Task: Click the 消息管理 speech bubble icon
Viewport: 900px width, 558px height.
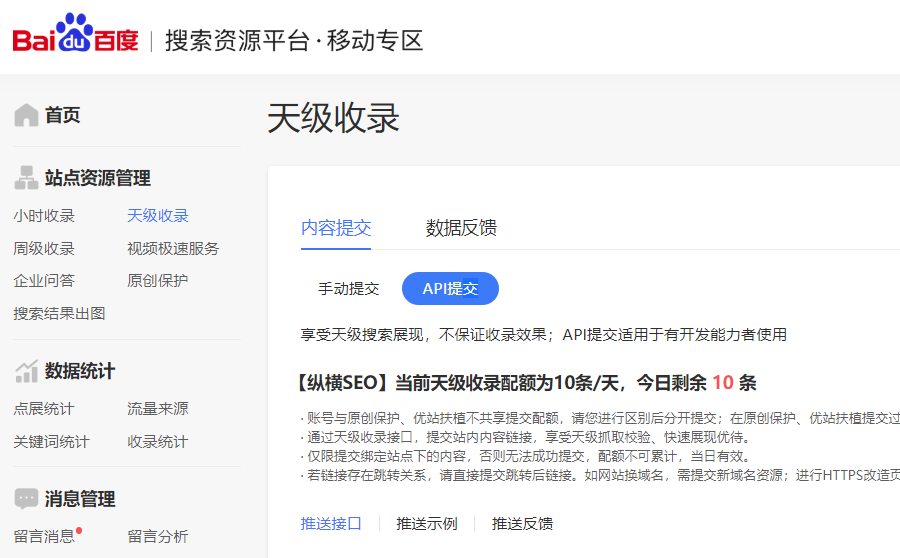Action: (x=26, y=498)
